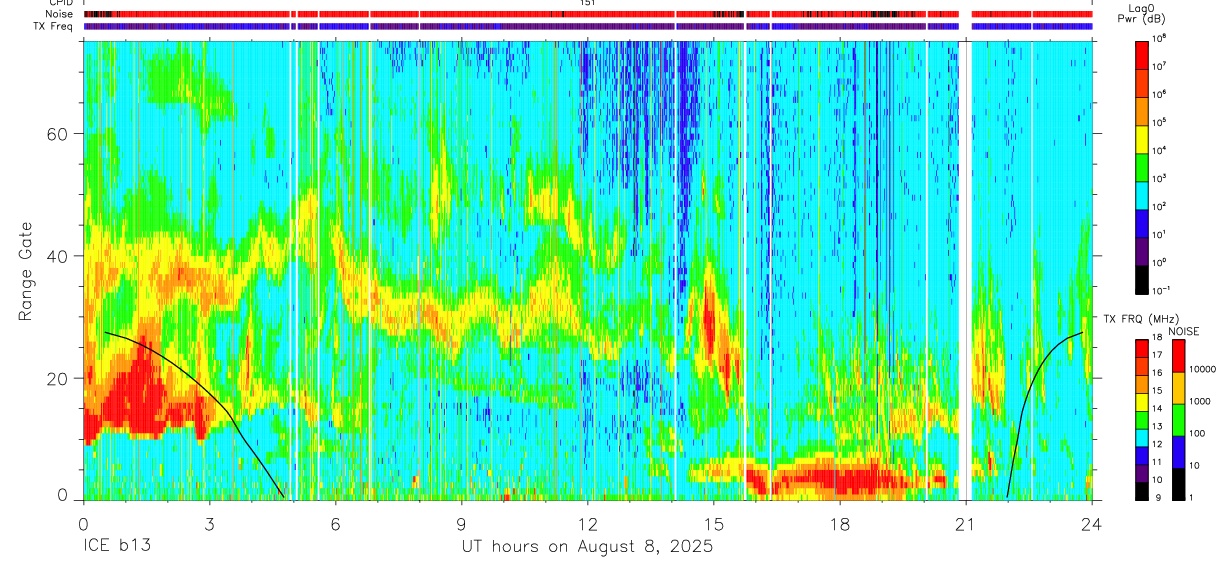Screen dimensions: 1228x567
Task: Click the green segment of Lag0 Pwr colorbar
Action: point(1144,166)
